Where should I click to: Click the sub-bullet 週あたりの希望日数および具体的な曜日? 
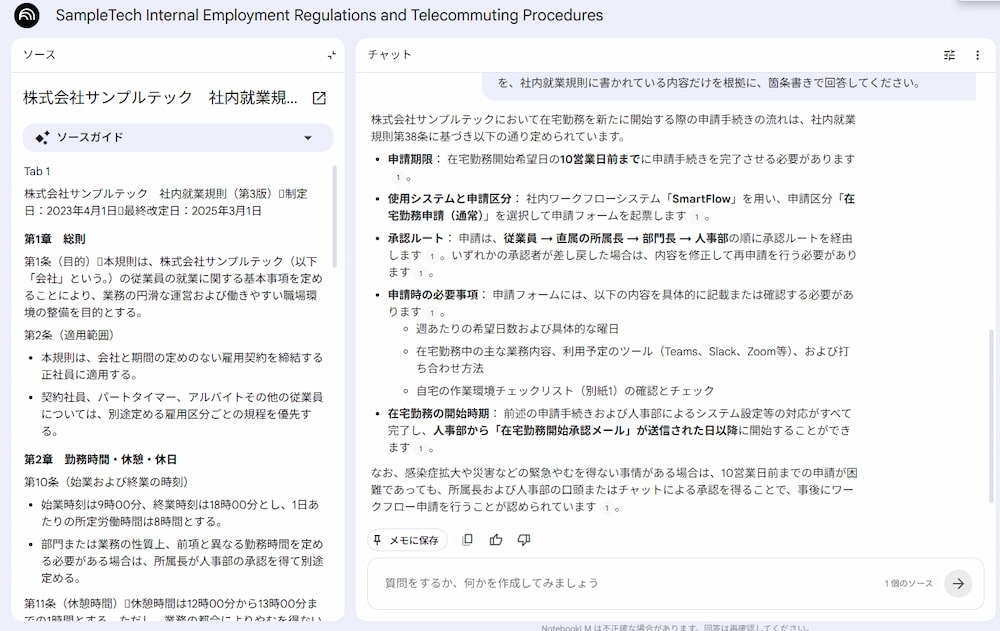[x=517, y=329]
